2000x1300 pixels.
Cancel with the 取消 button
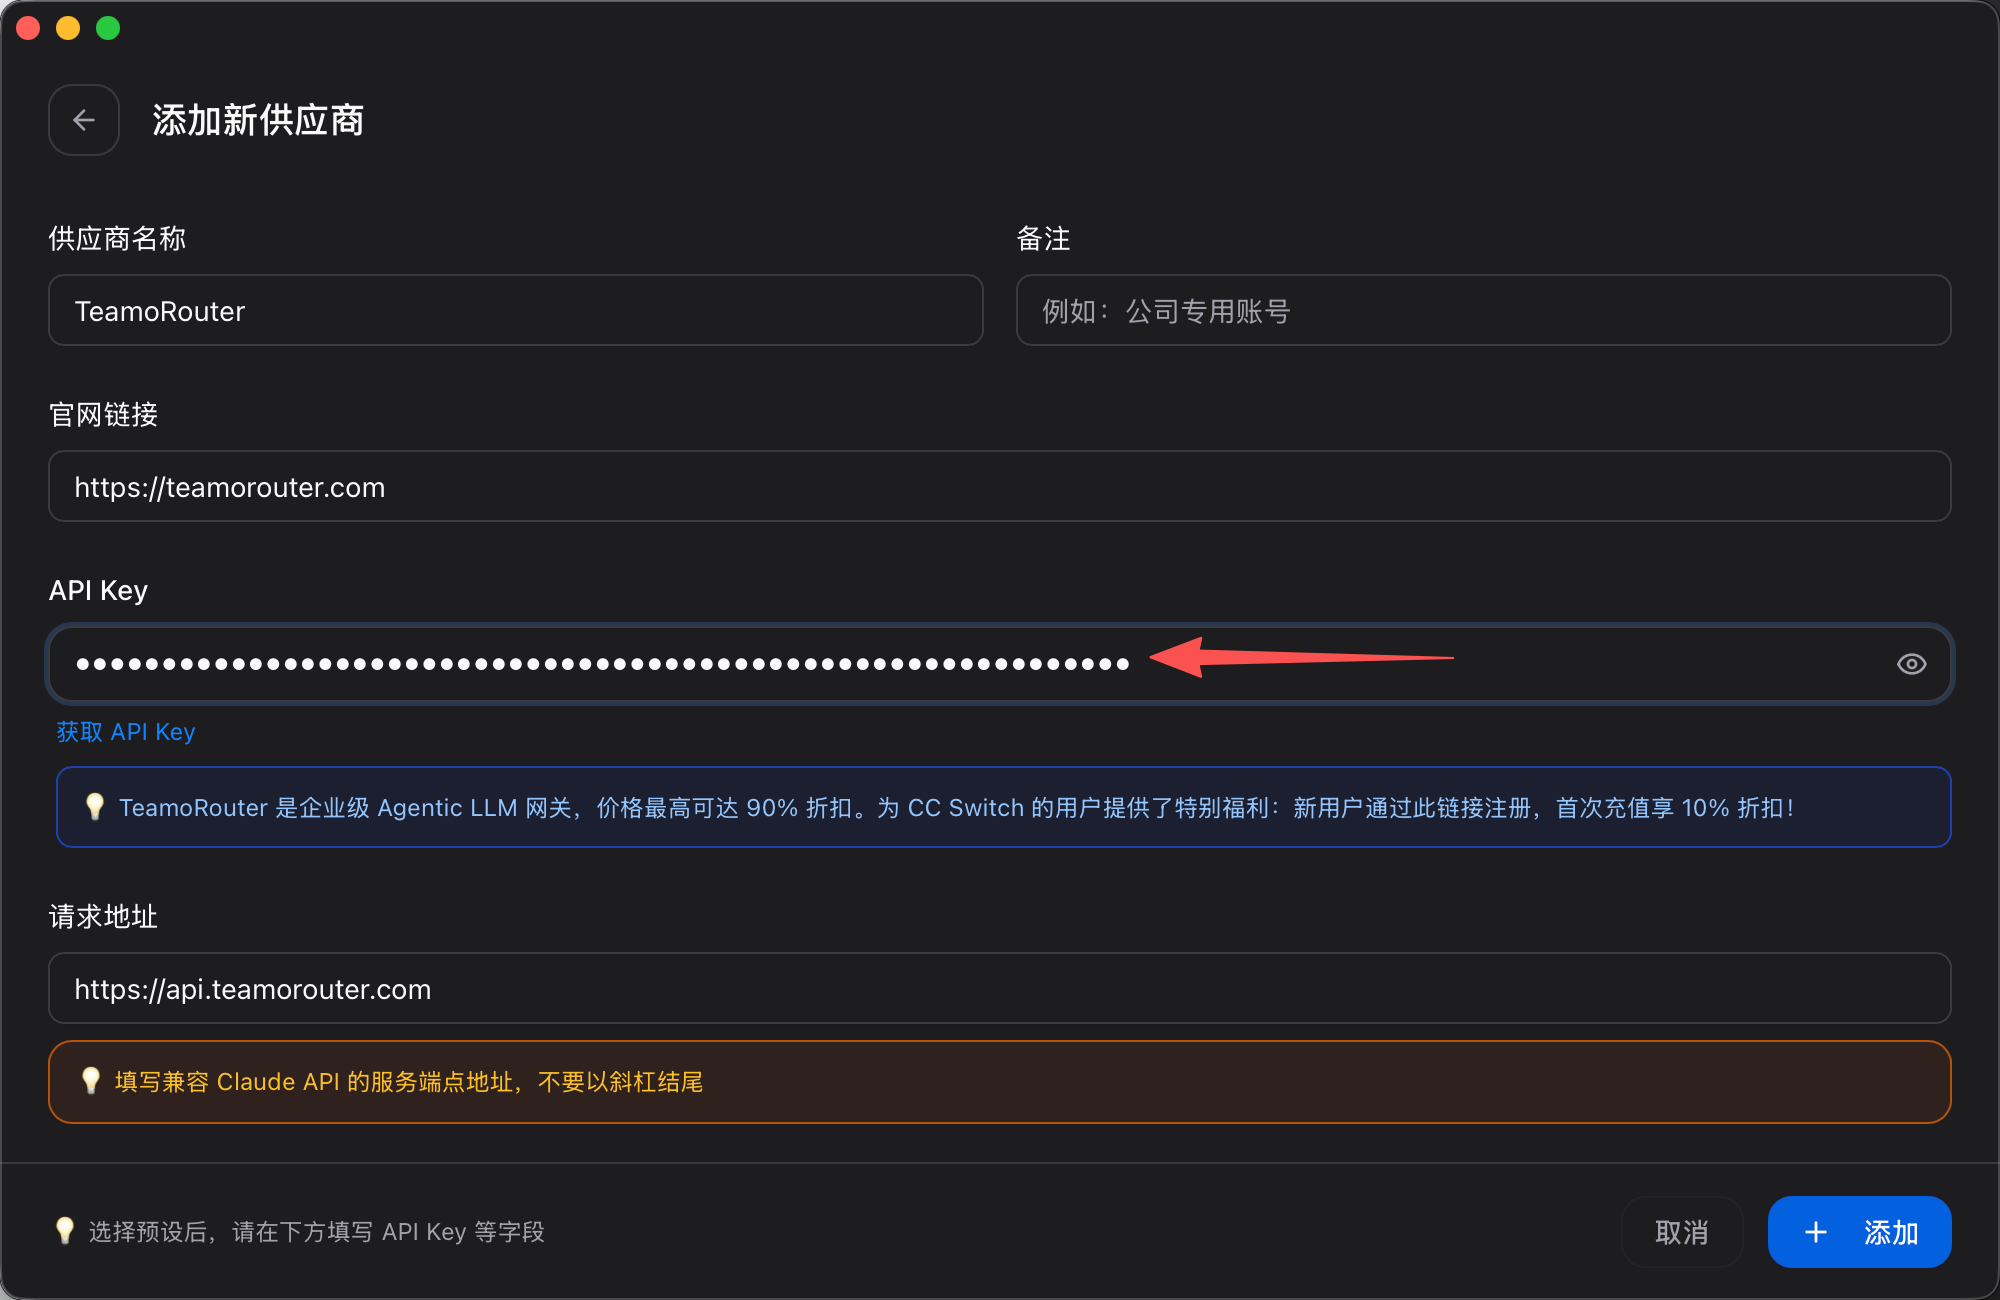1682,1232
